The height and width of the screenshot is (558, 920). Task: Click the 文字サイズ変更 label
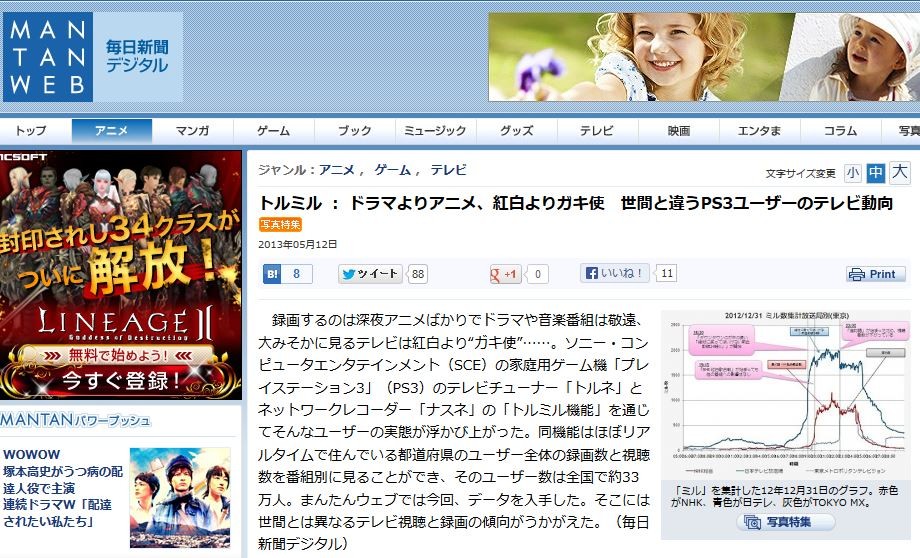coord(800,174)
